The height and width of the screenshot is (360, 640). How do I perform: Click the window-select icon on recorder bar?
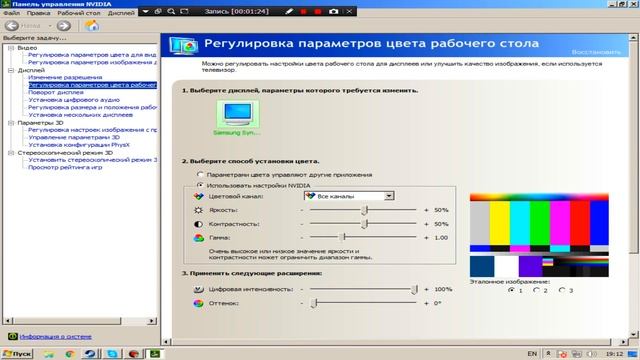[158, 11]
